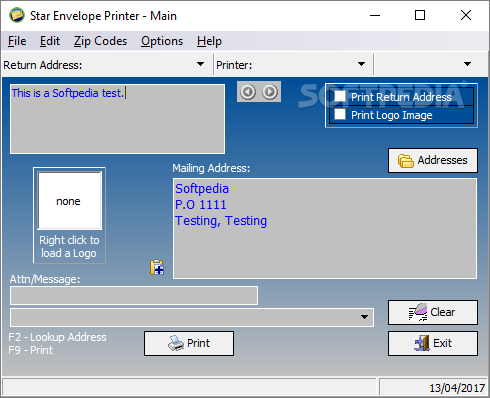Click the Attn/Message text field
The width and height of the screenshot is (490, 398).
coord(134,295)
